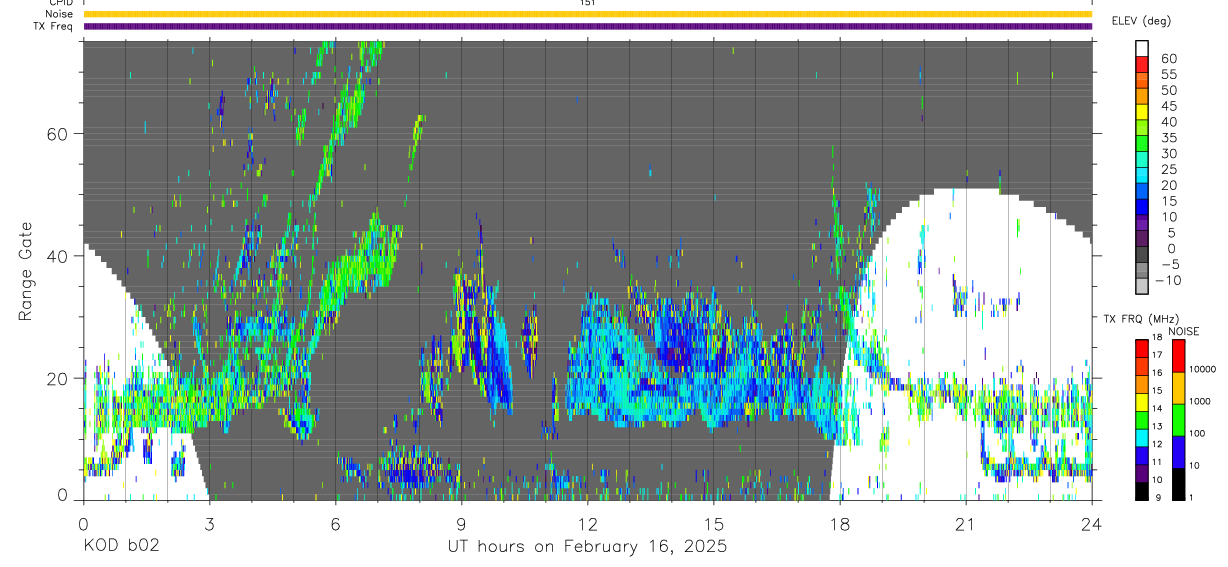Click the "16" label on TX FRQ scale
This screenshot has height=567, width=1228.
click(1156, 373)
